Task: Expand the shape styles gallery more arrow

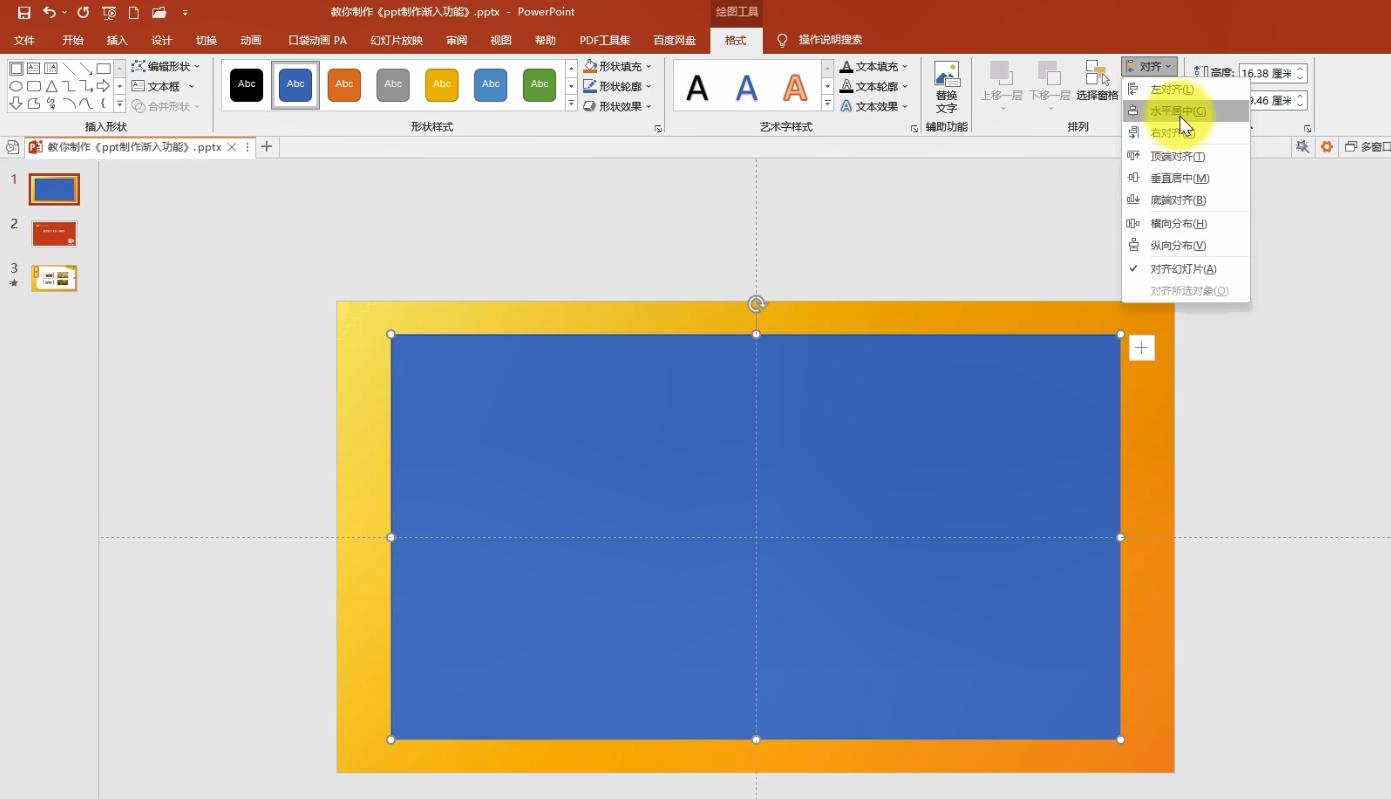Action: pos(571,104)
